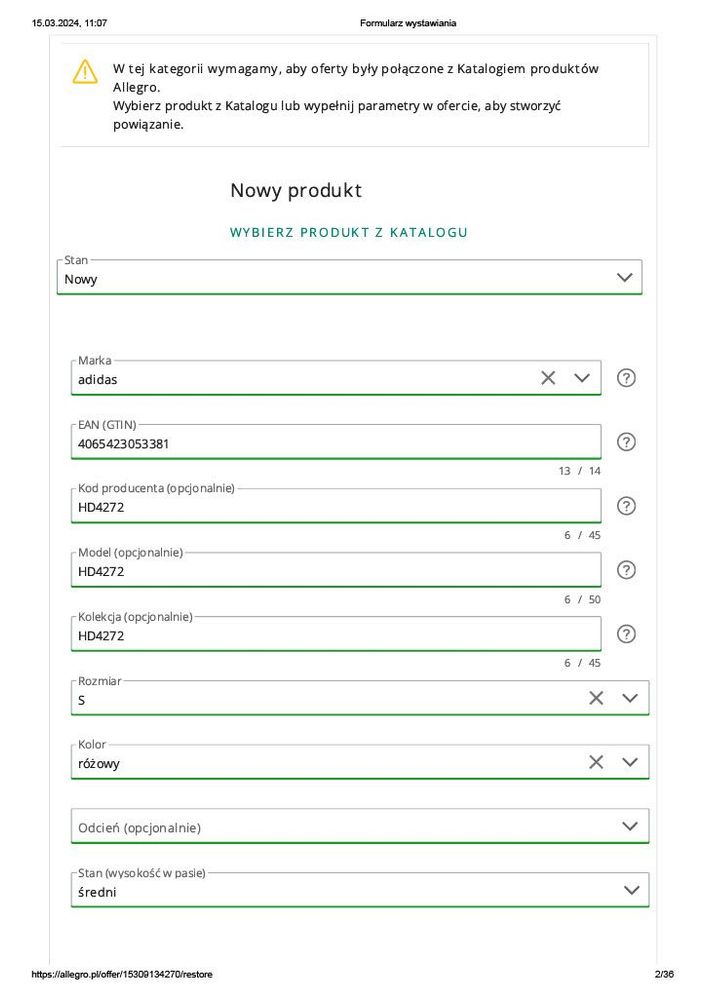Expand the Stan dropdown showing Nowy
This screenshot has width=704, height=998.
point(625,278)
